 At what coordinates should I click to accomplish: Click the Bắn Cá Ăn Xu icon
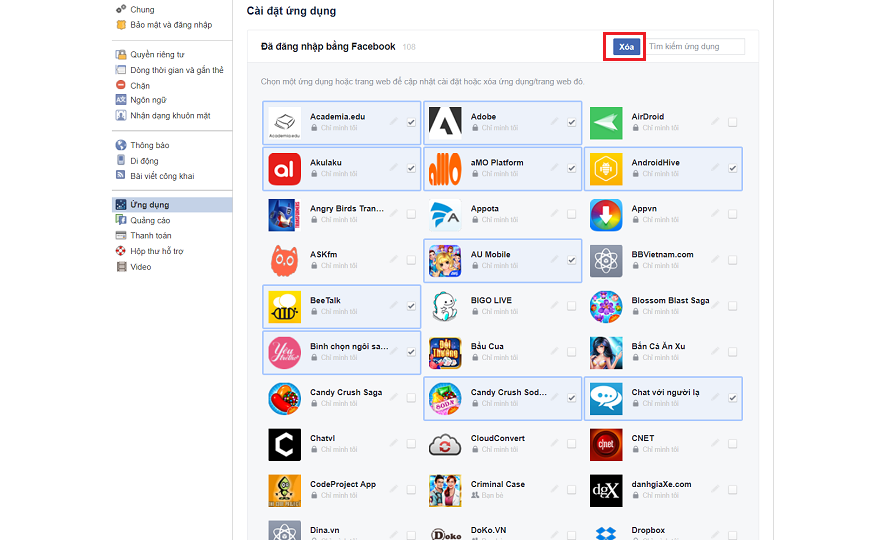(606, 352)
